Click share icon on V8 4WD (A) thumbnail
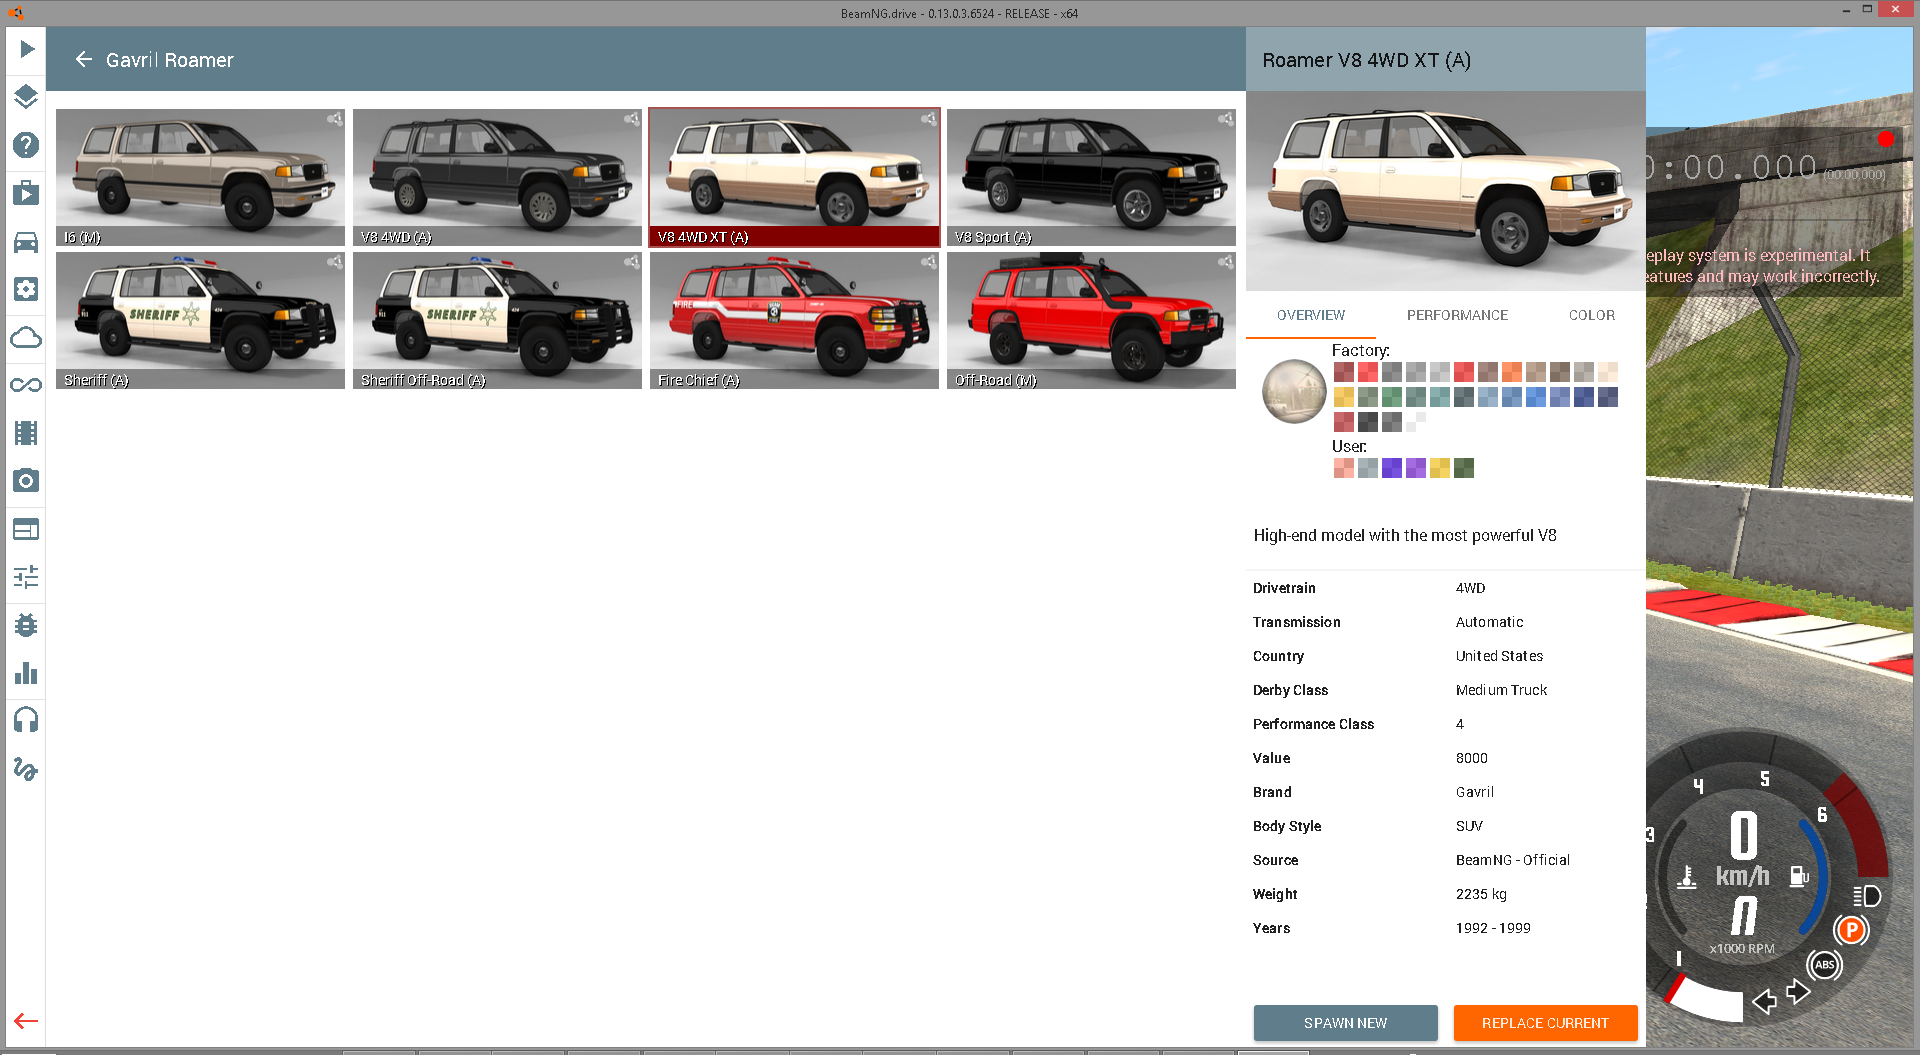Screen dimensions: 1920x1055 [x=631, y=119]
